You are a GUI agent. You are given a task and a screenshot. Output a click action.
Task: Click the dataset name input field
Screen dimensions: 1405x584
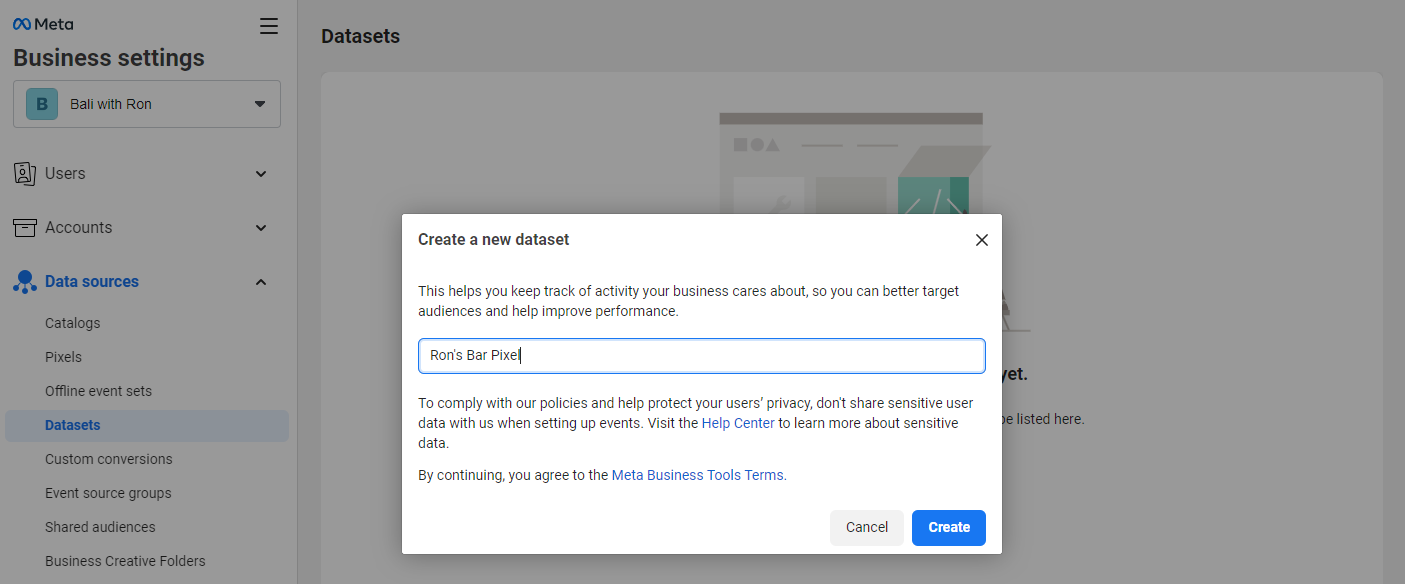coord(702,356)
